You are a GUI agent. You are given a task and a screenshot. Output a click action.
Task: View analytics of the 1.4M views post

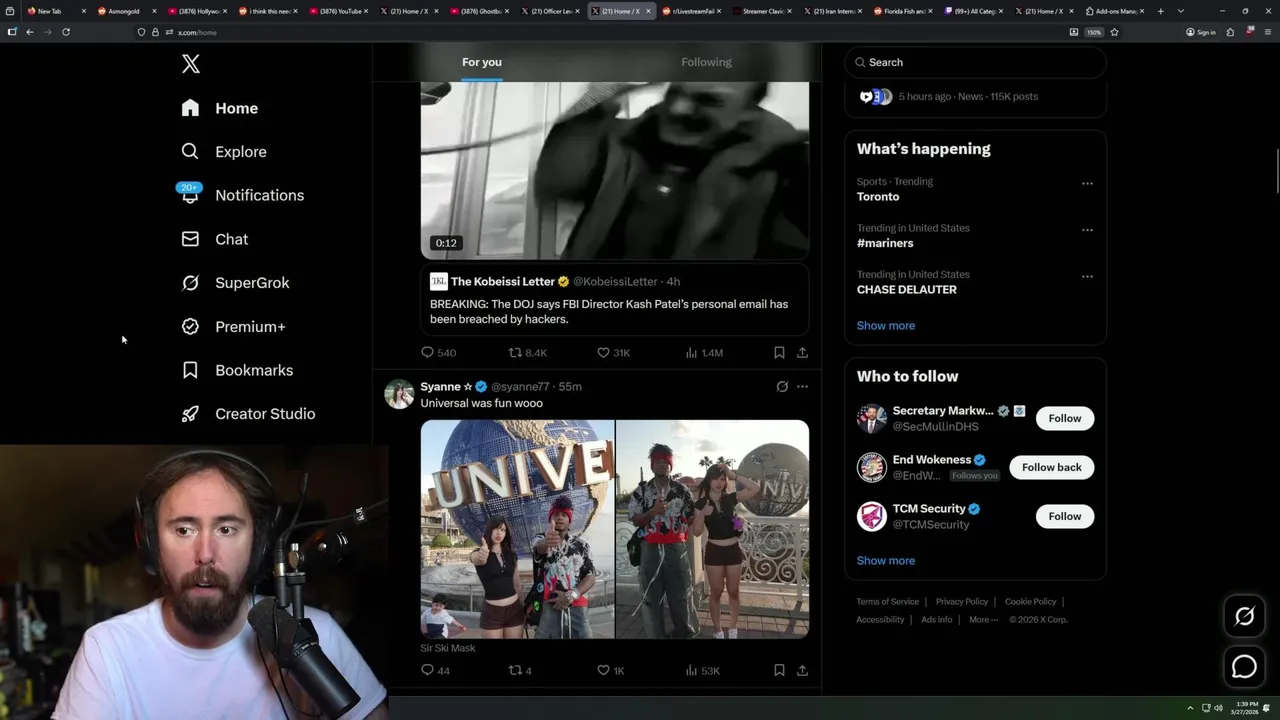704,353
